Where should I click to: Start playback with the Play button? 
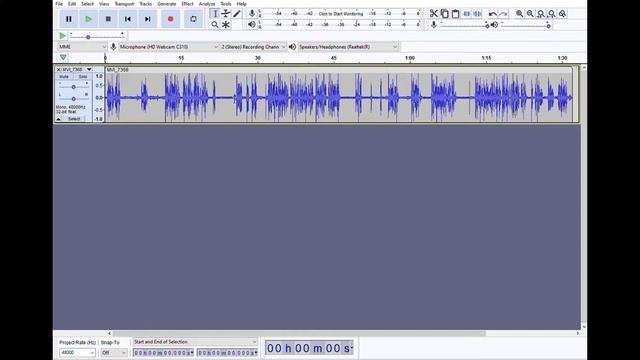[88, 19]
